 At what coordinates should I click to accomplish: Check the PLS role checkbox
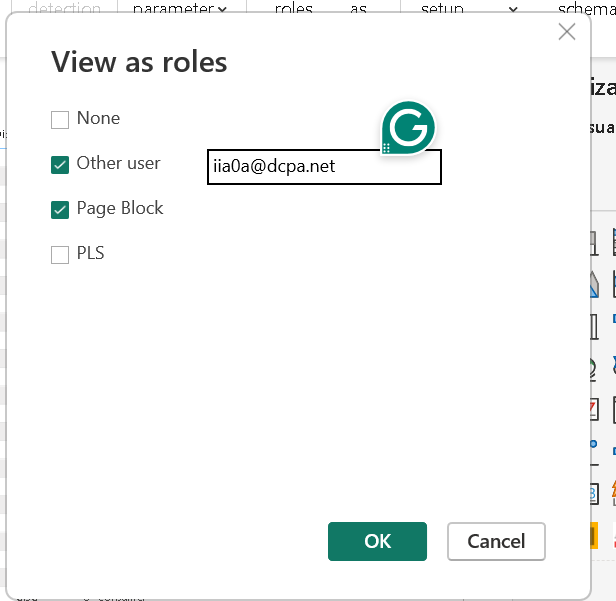click(60, 255)
